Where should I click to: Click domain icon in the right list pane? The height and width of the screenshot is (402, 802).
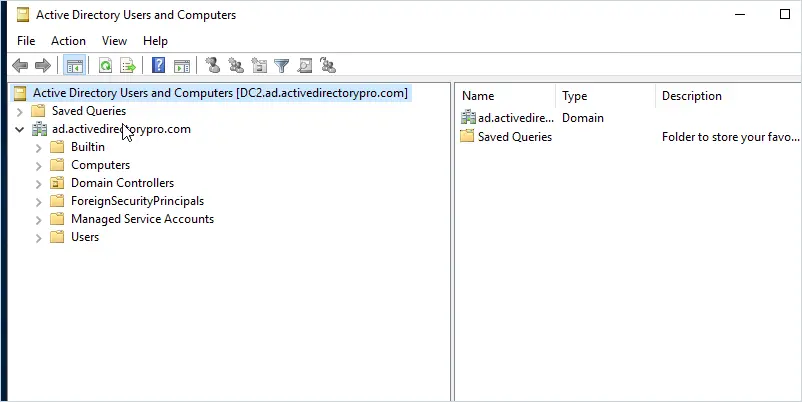[467, 118]
